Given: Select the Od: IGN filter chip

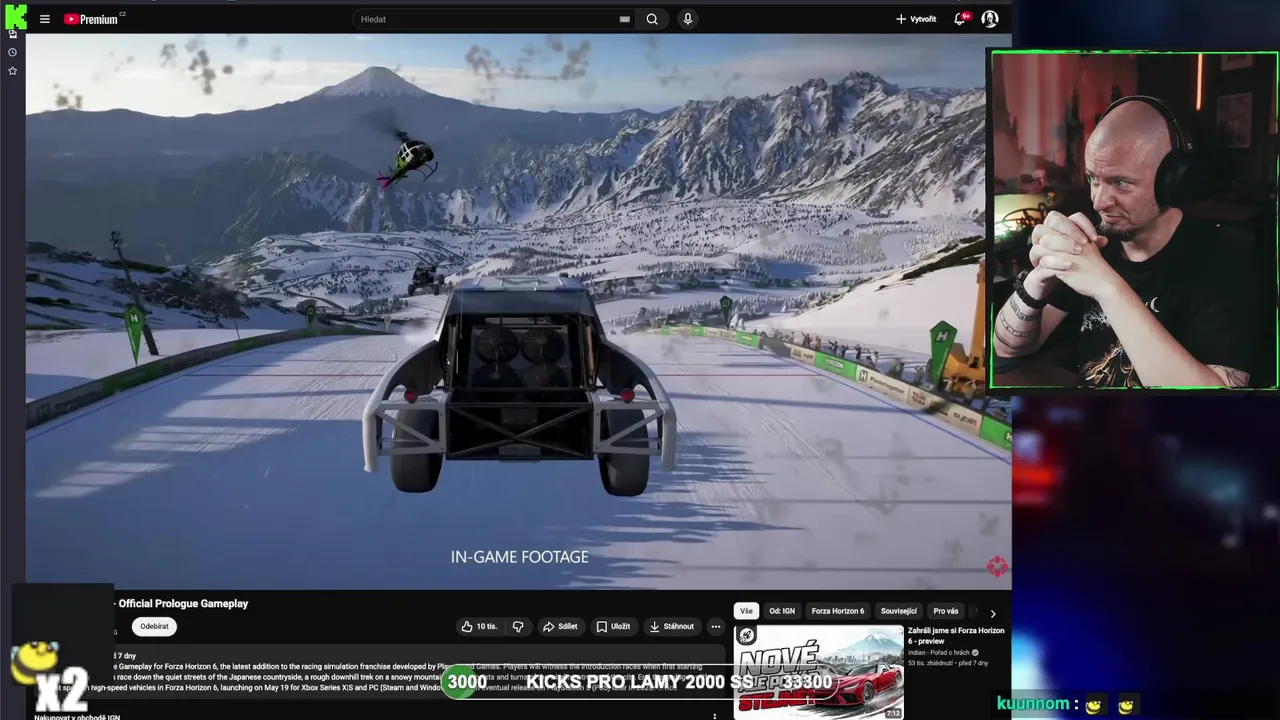Looking at the screenshot, I should coord(782,611).
